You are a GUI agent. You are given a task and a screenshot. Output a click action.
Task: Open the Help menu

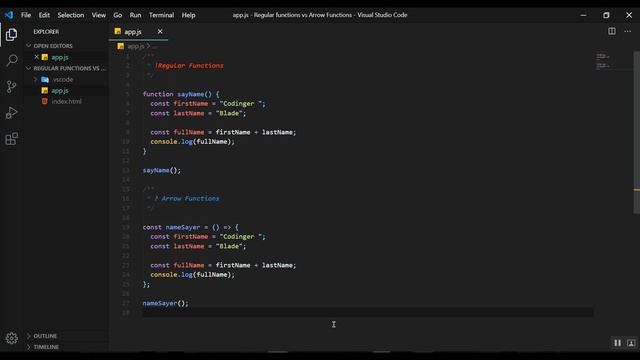click(188, 15)
